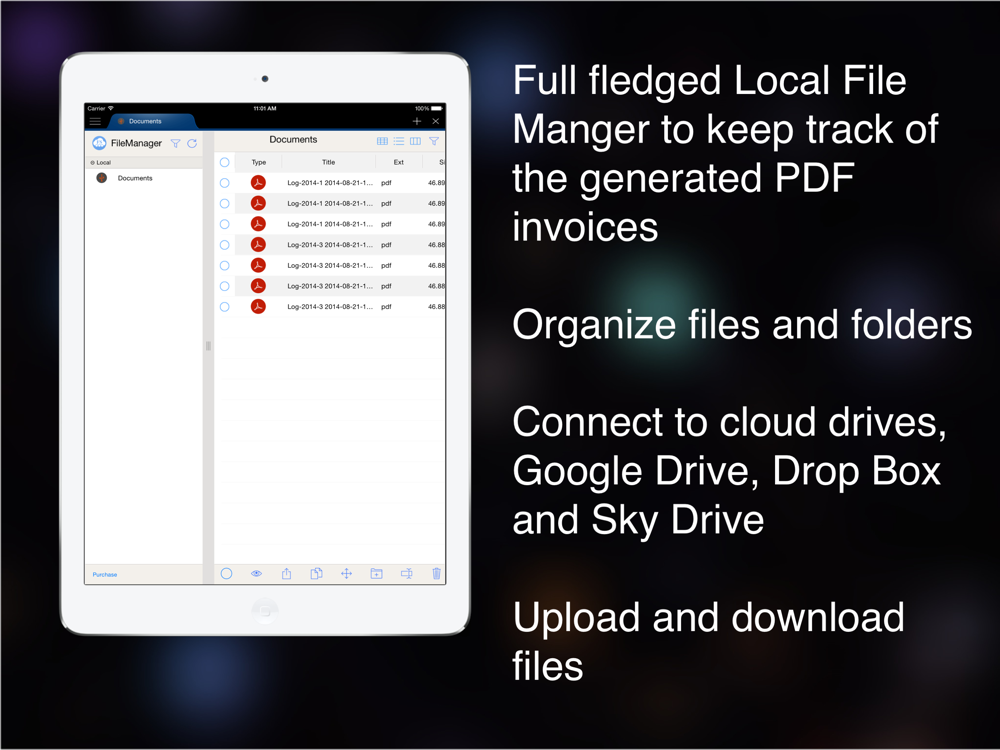Switch to list view layout
The width and height of the screenshot is (1000, 750).
(399, 141)
